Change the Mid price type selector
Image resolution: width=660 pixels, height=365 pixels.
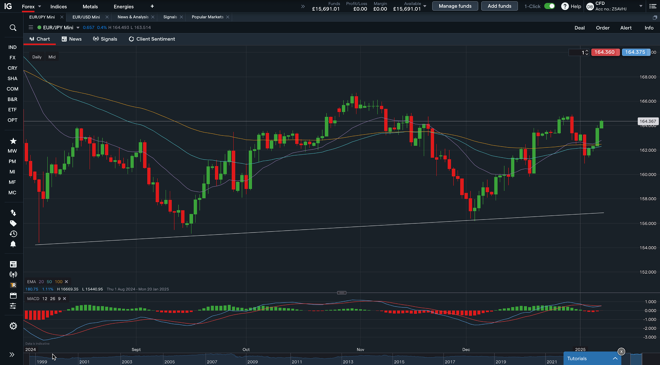[x=52, y=57]
